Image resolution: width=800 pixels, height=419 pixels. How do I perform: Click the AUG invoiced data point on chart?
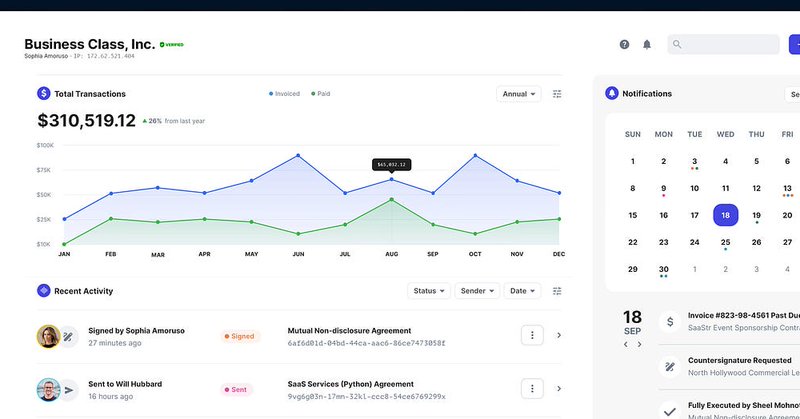coord(391,180)
